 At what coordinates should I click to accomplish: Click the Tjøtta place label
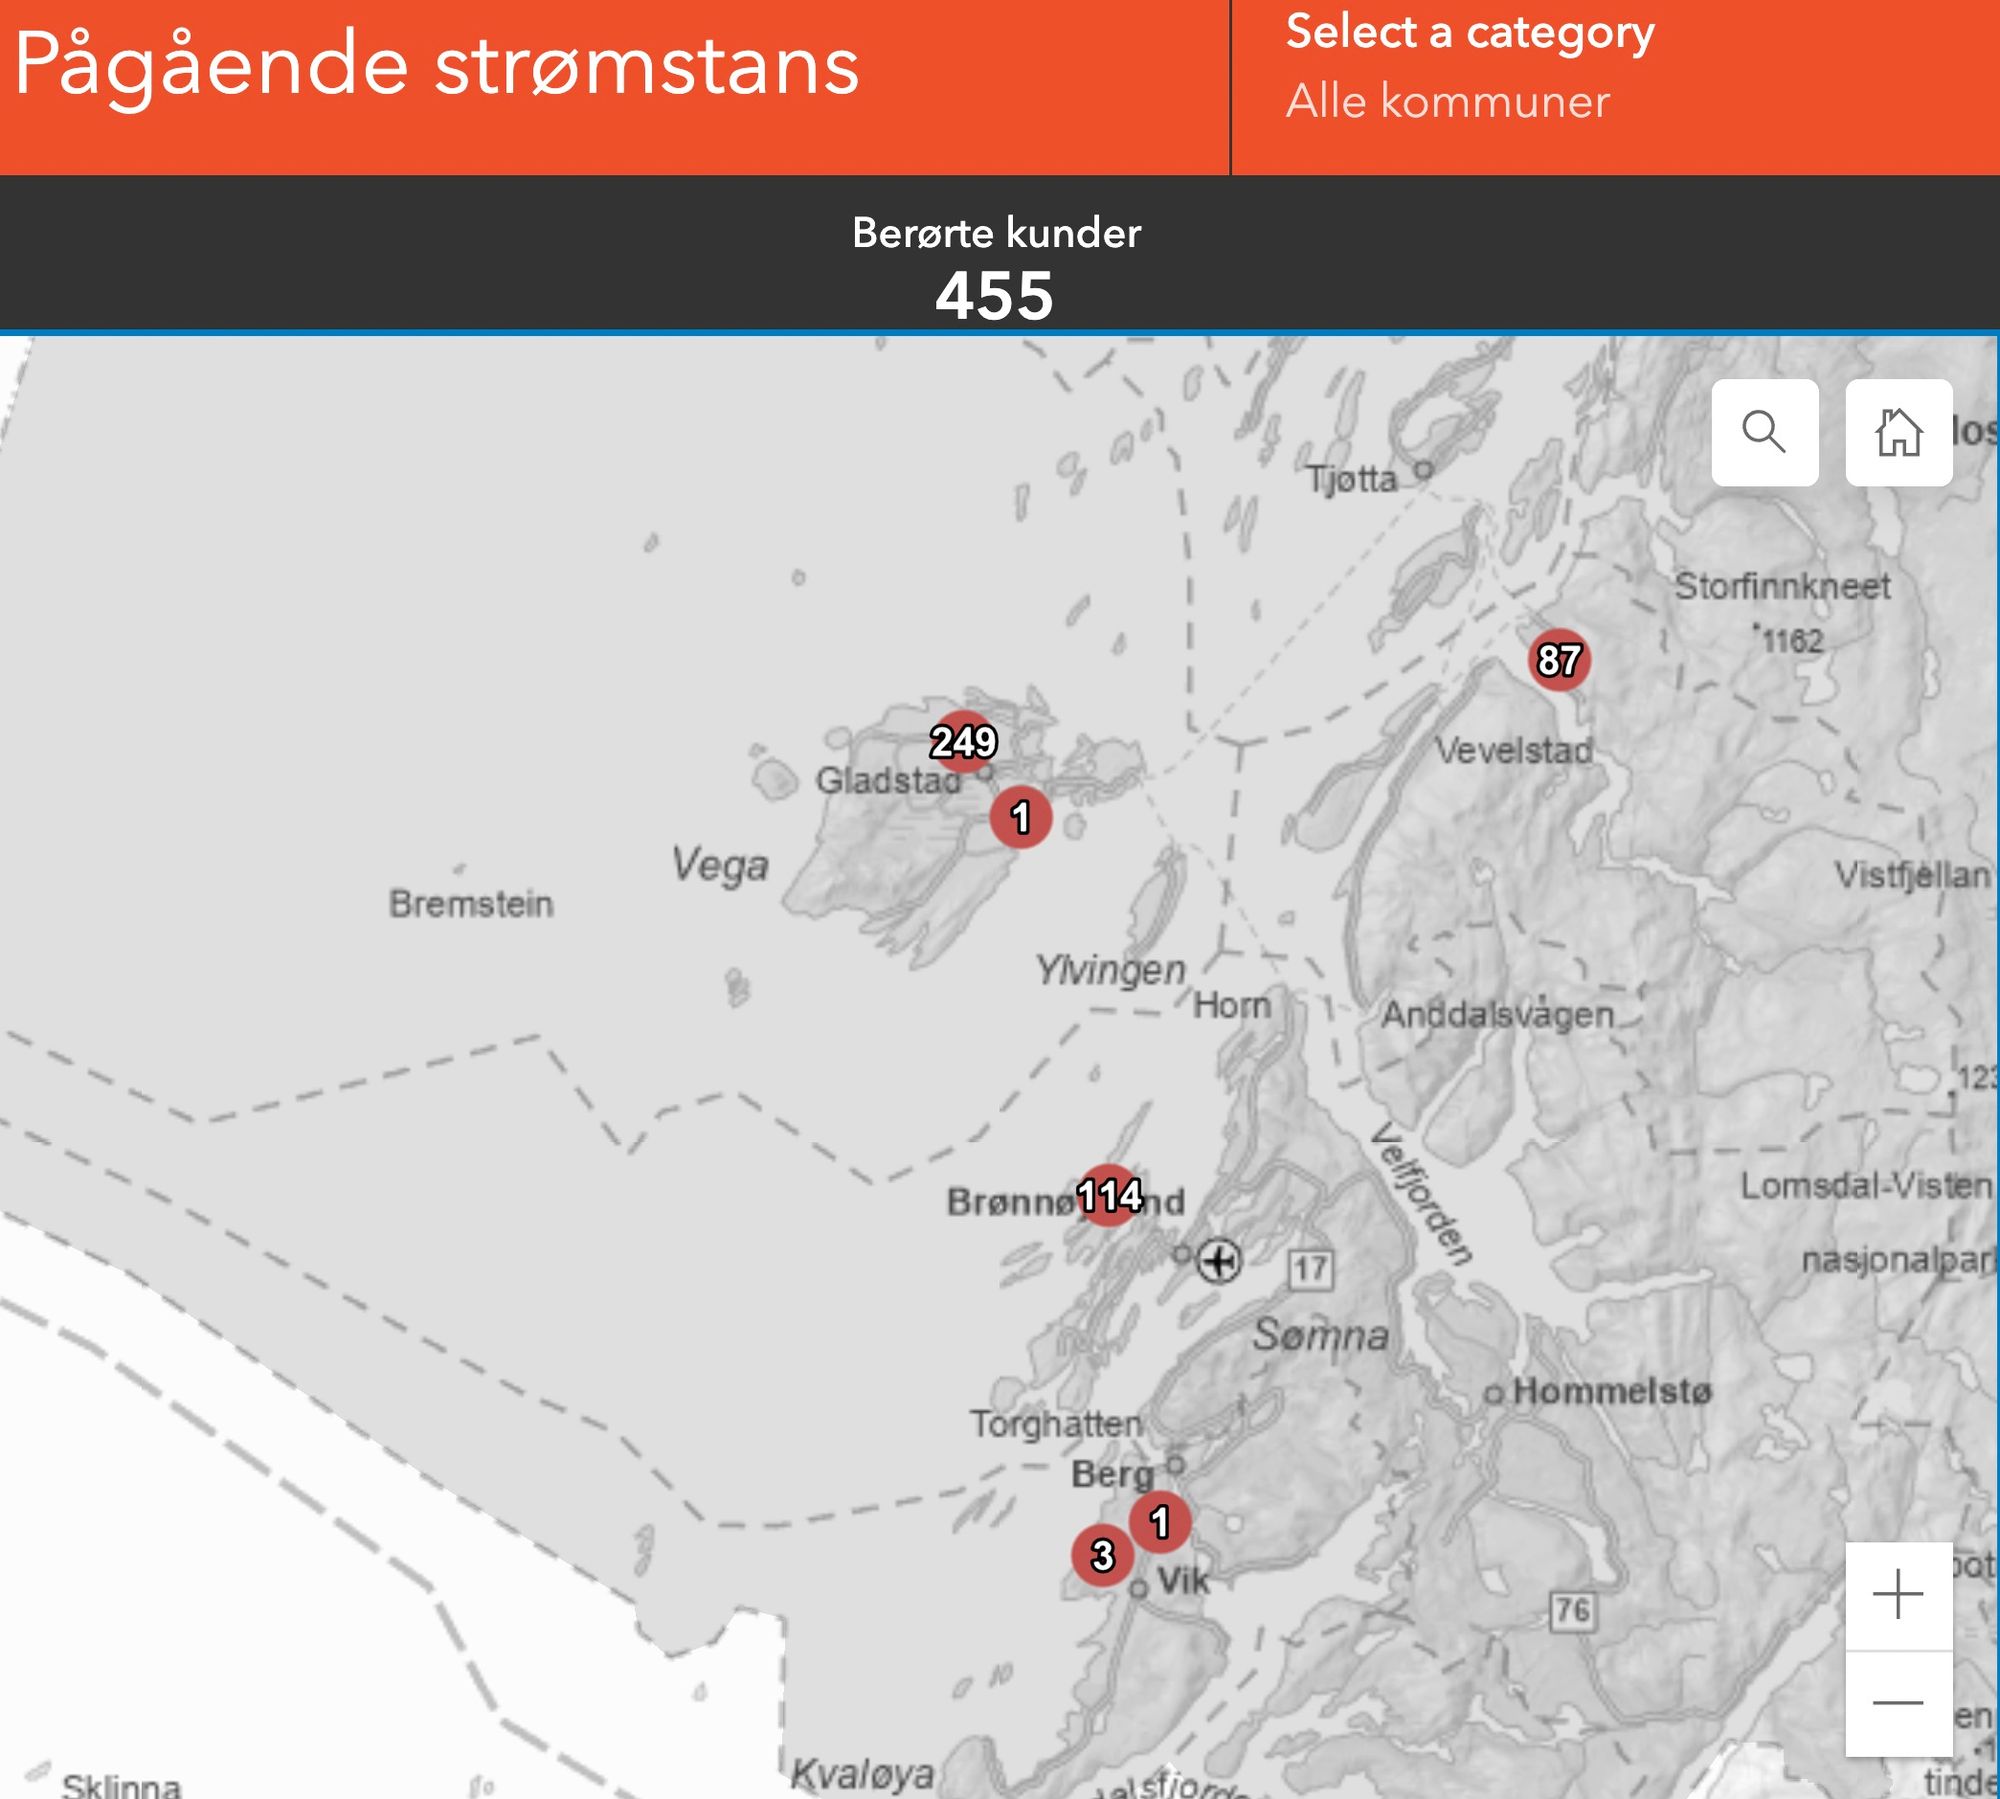(1352, 479)
